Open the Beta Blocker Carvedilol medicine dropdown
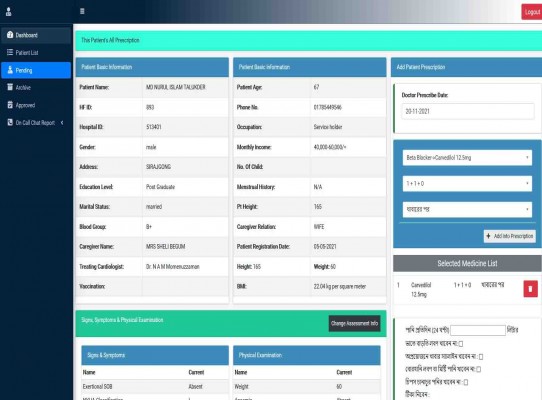This screenshot has height=400, width=542. pos(467,158)
